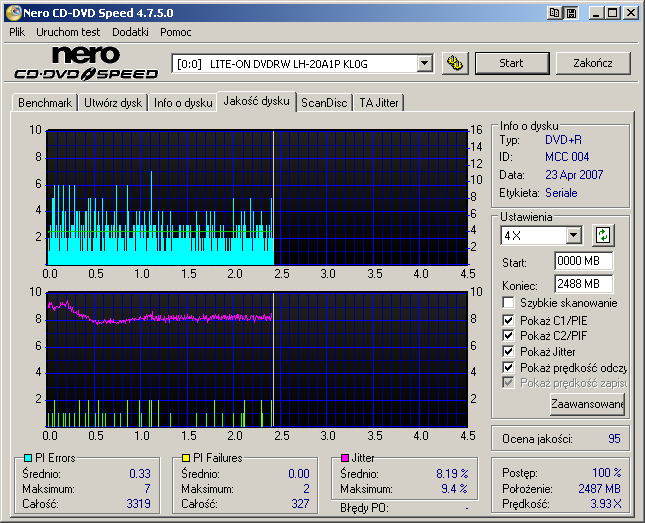Enable the Szybkie skanowanie checkbox

(x=509, y=303)
